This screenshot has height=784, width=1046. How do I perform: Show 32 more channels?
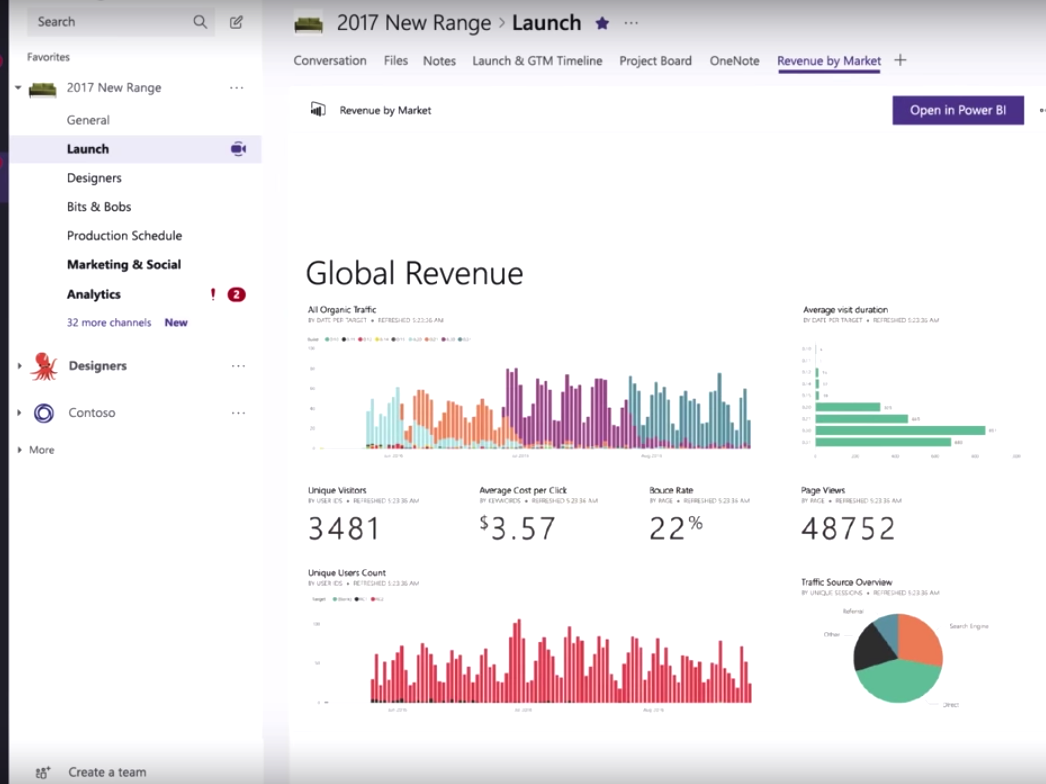(x=109, y=322)
